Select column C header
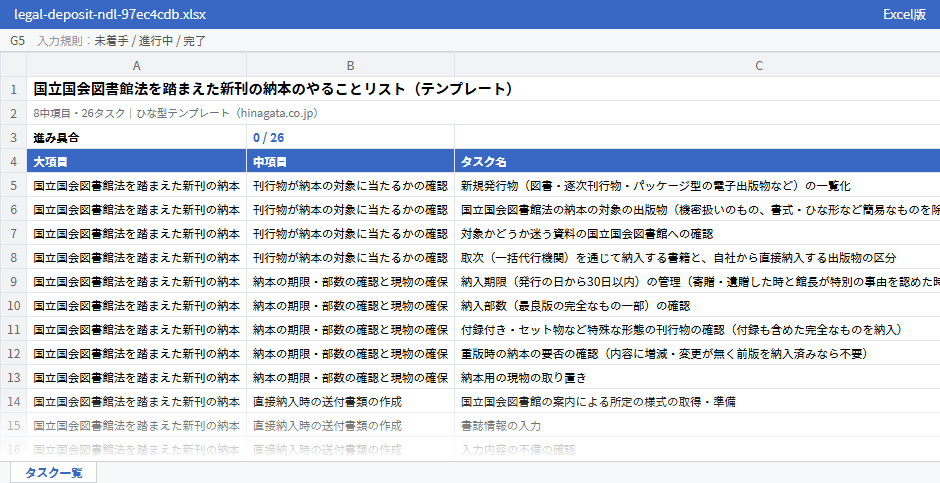 click(x=697, y=65)
